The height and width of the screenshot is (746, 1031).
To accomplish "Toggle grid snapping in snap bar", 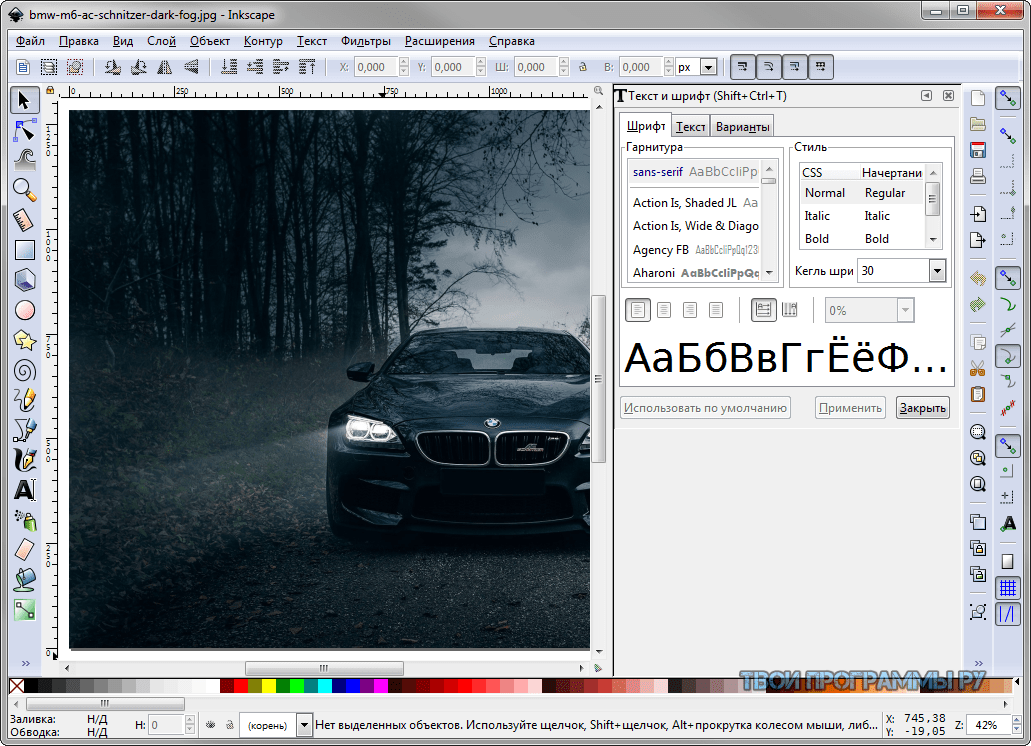I will pos(1007,588).
